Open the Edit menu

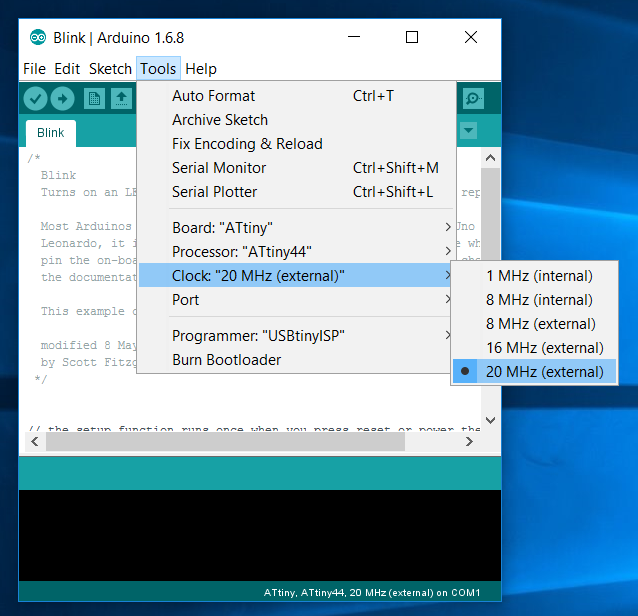tap(67, 69)
